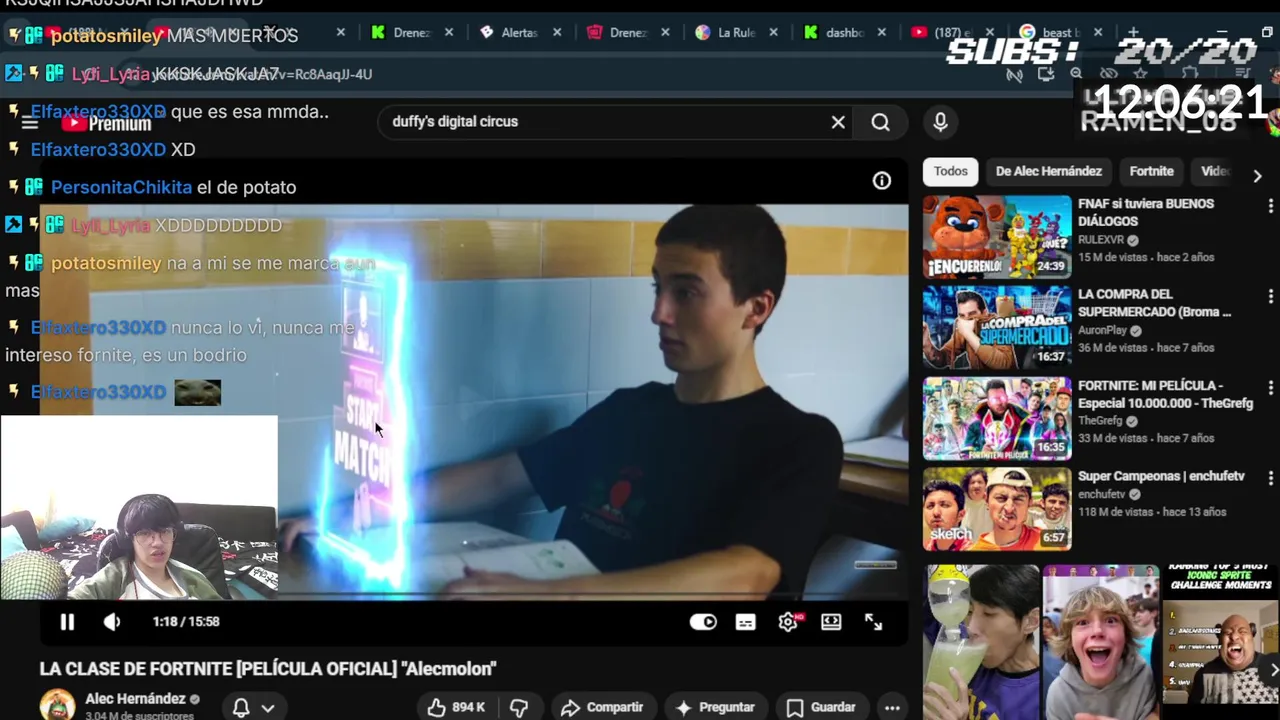Open FNAF si tuviera BUENOS DIÁLOGOS title
The image size is (1280, 720).
(x=1146, y=212)
